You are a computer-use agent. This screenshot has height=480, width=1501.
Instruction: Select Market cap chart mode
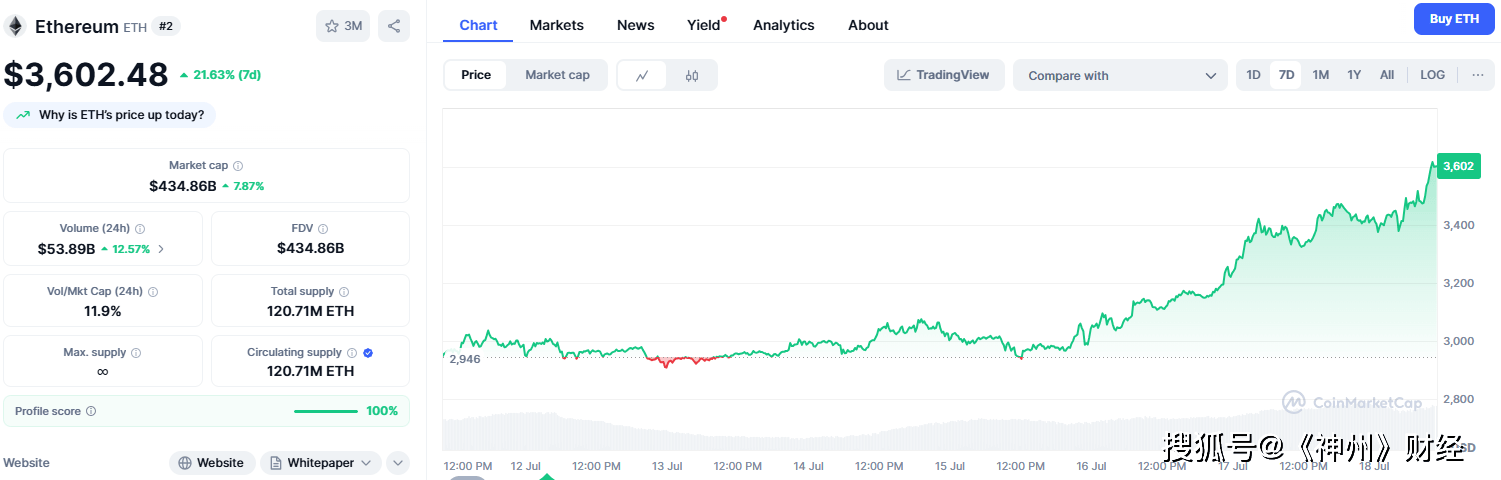tap(557, 75)
